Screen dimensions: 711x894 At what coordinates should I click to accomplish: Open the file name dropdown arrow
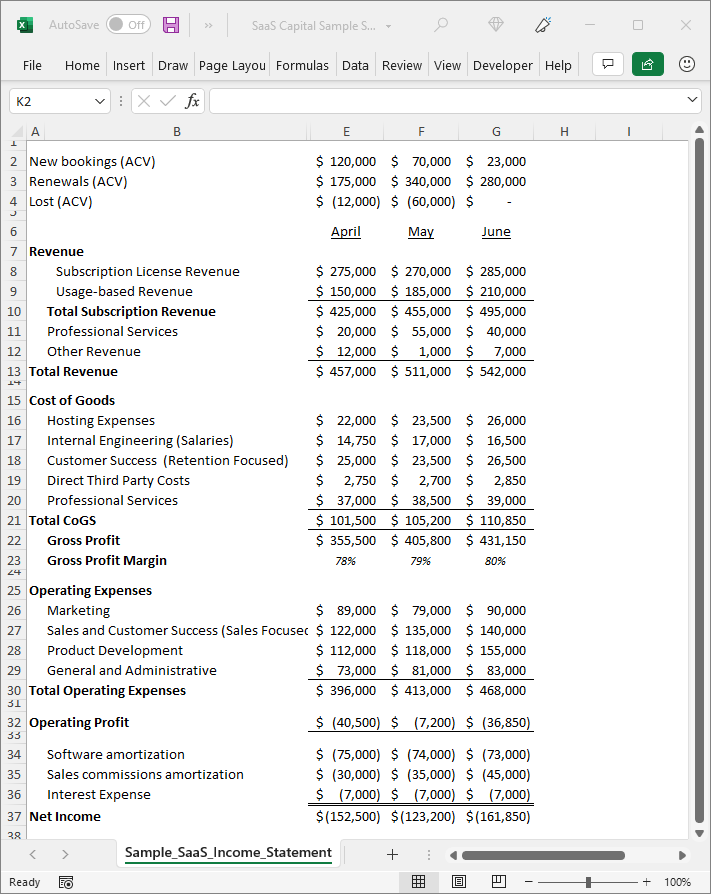[x=388, y=26]
